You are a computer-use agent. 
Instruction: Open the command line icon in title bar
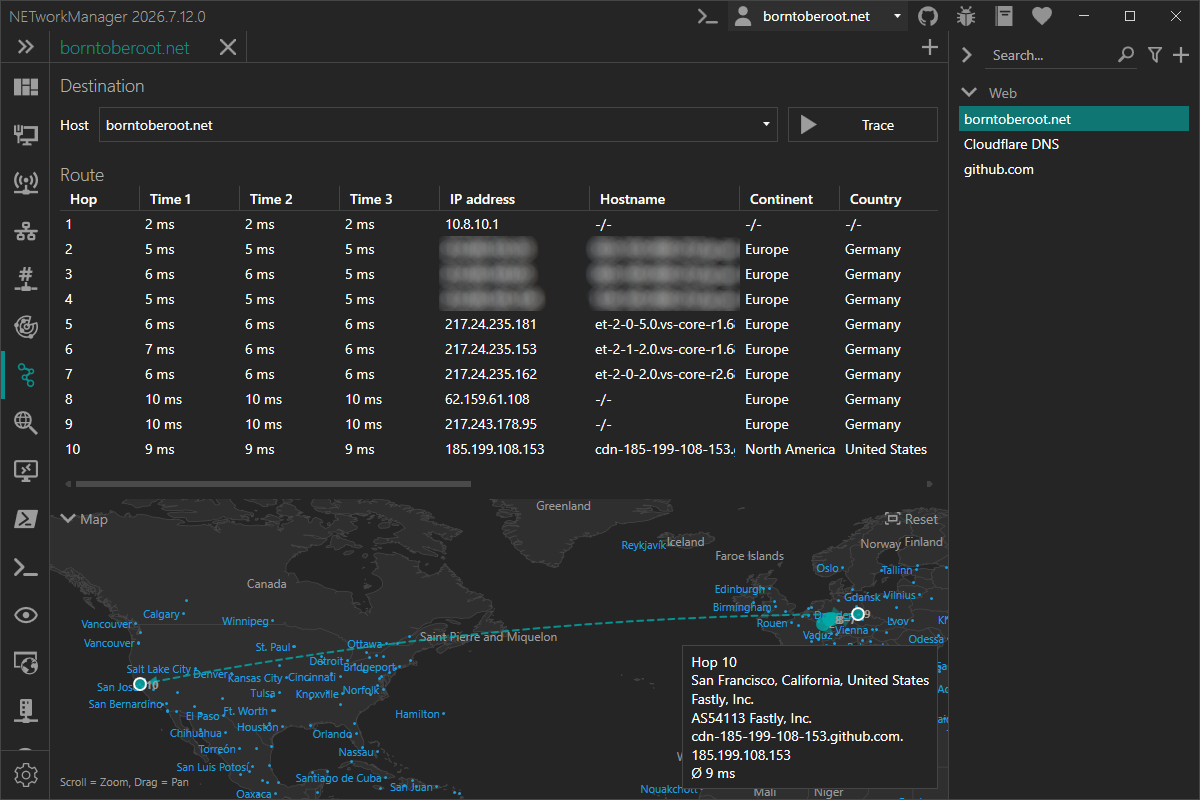708,16
